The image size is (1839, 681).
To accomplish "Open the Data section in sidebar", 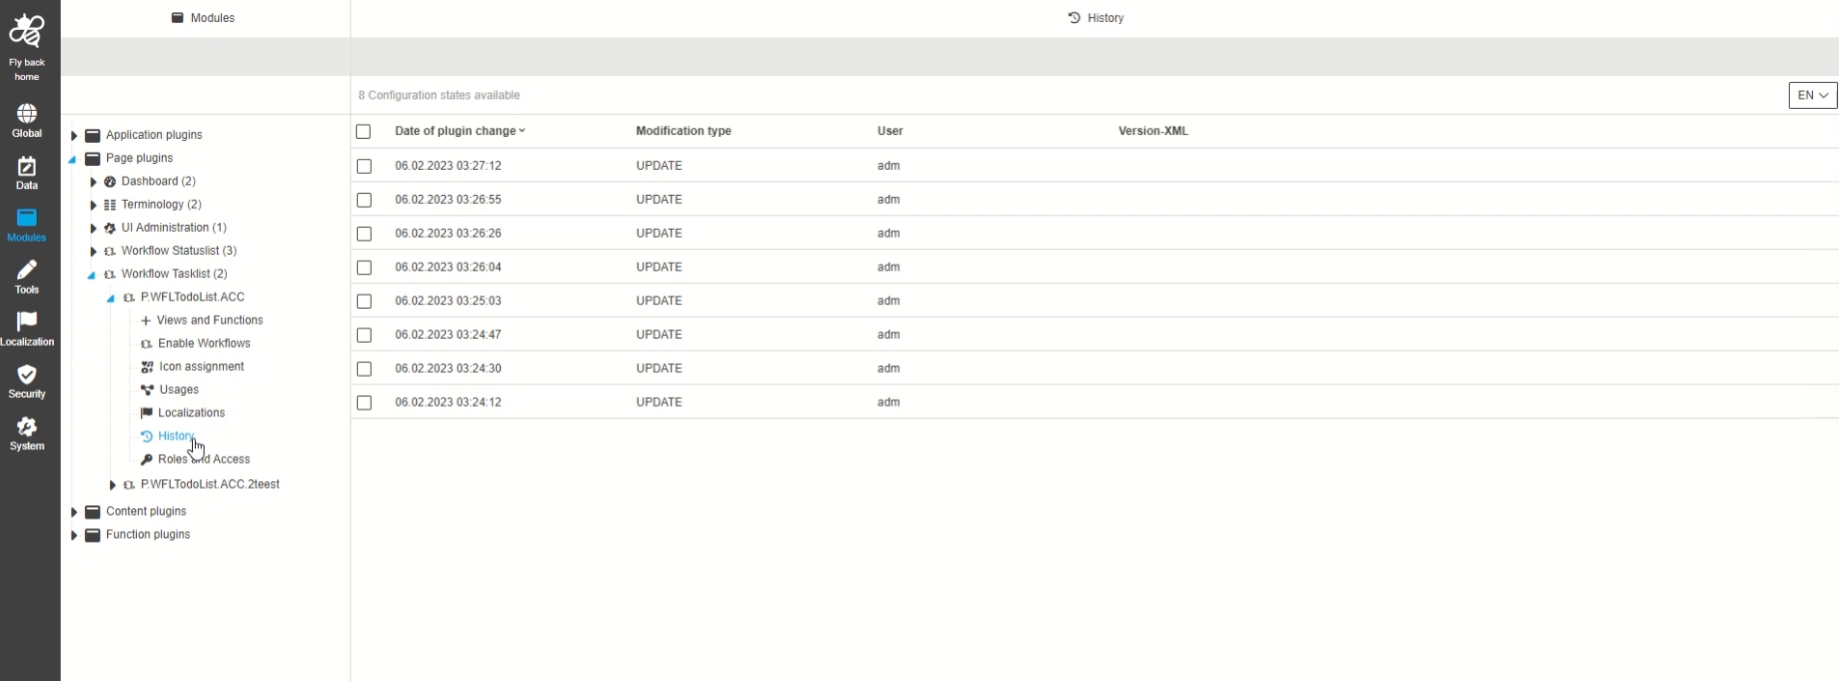I will point(27,173).
